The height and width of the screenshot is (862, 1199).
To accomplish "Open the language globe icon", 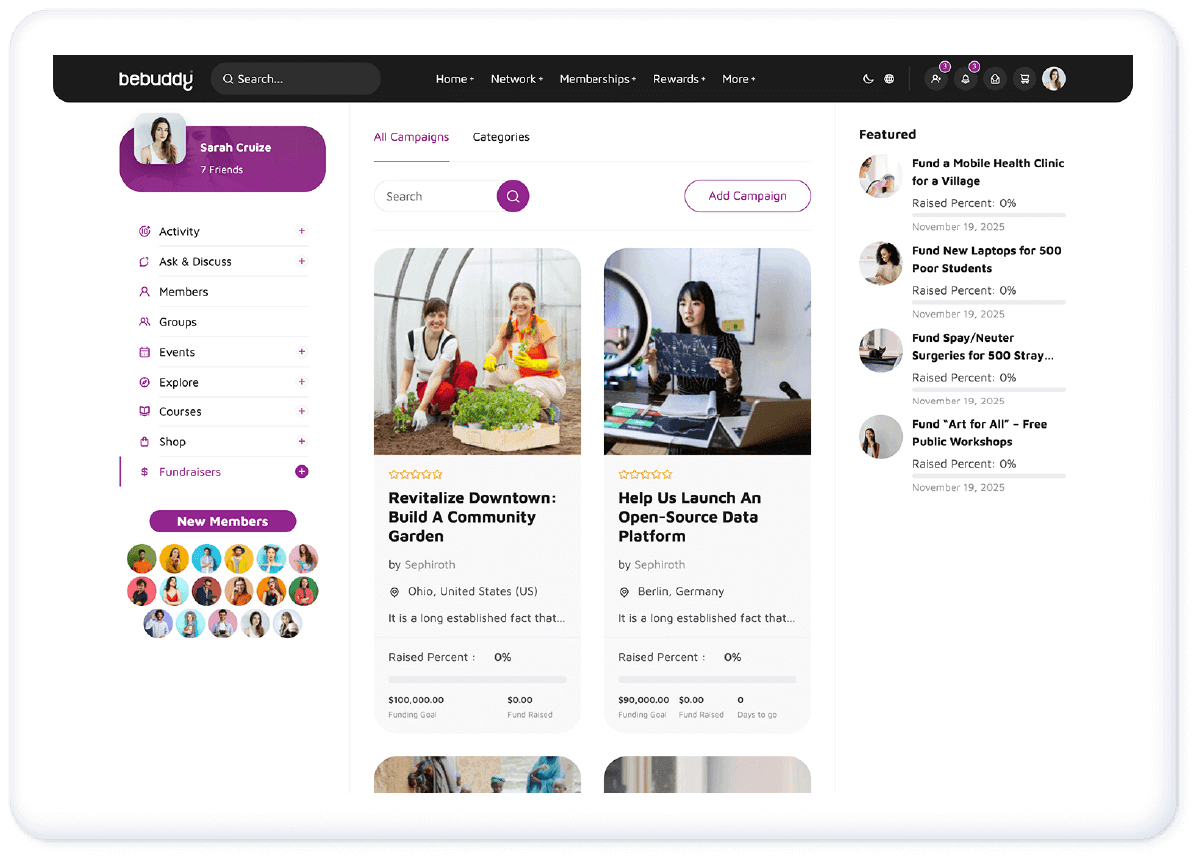I will (x=889, y=79).
